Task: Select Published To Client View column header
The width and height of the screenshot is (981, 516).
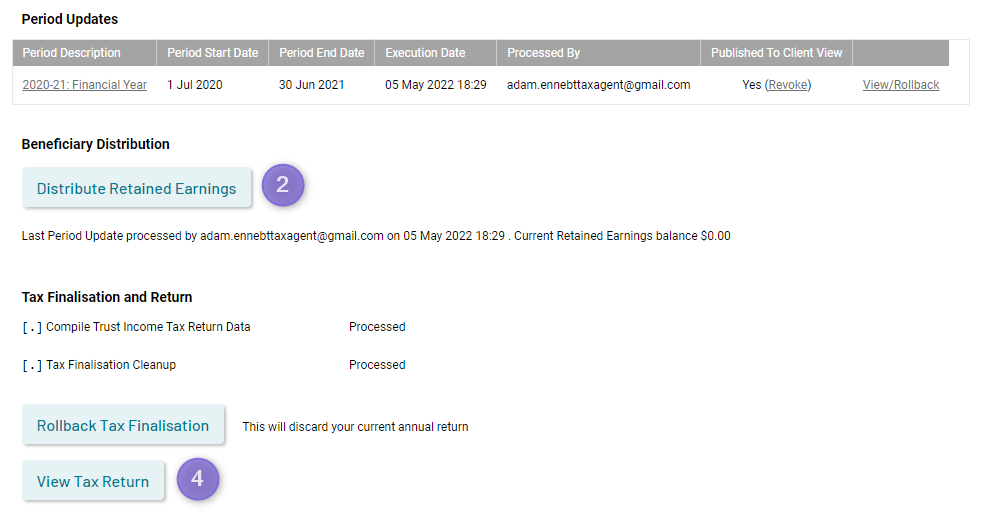Action: pyautogui.click(x=776, y=53)
